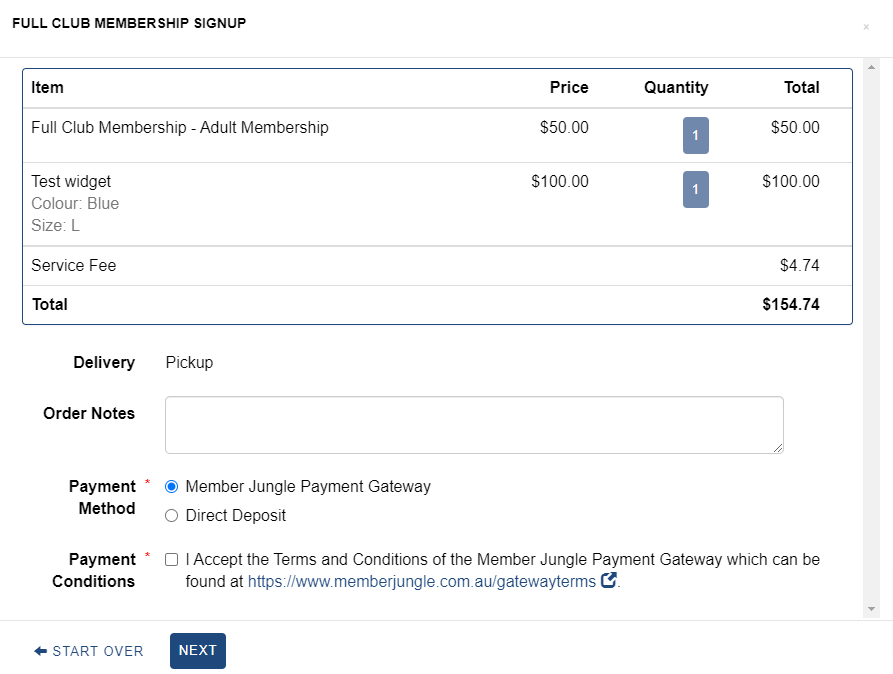Click the Next button
Screen dimensions: 893x674
coord(198,651)
